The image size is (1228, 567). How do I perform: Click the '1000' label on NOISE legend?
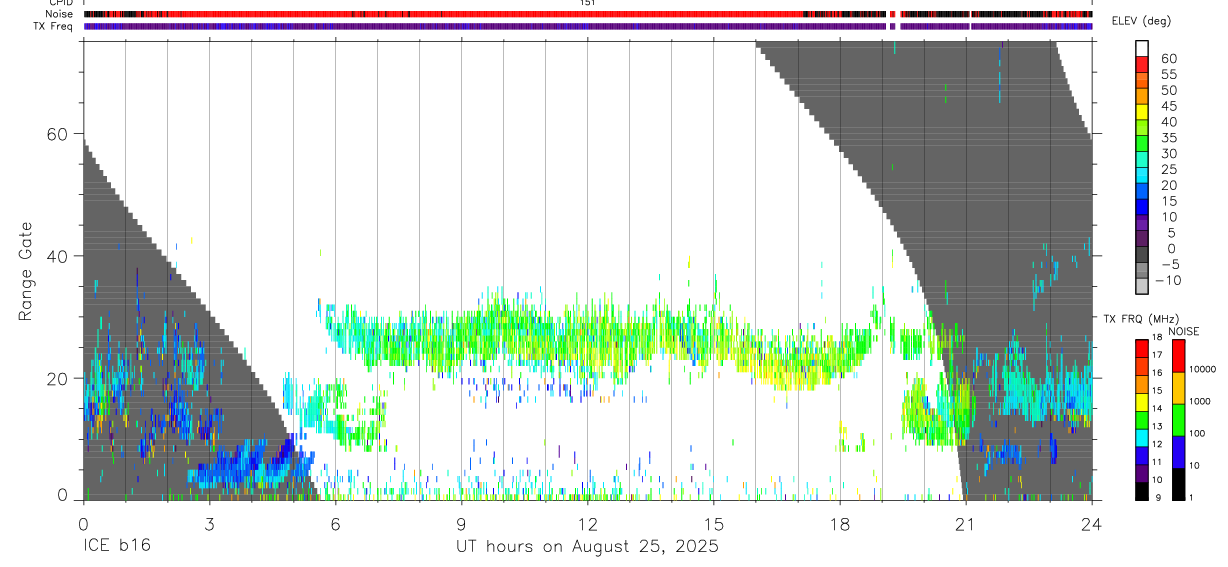click(1201, 402)
